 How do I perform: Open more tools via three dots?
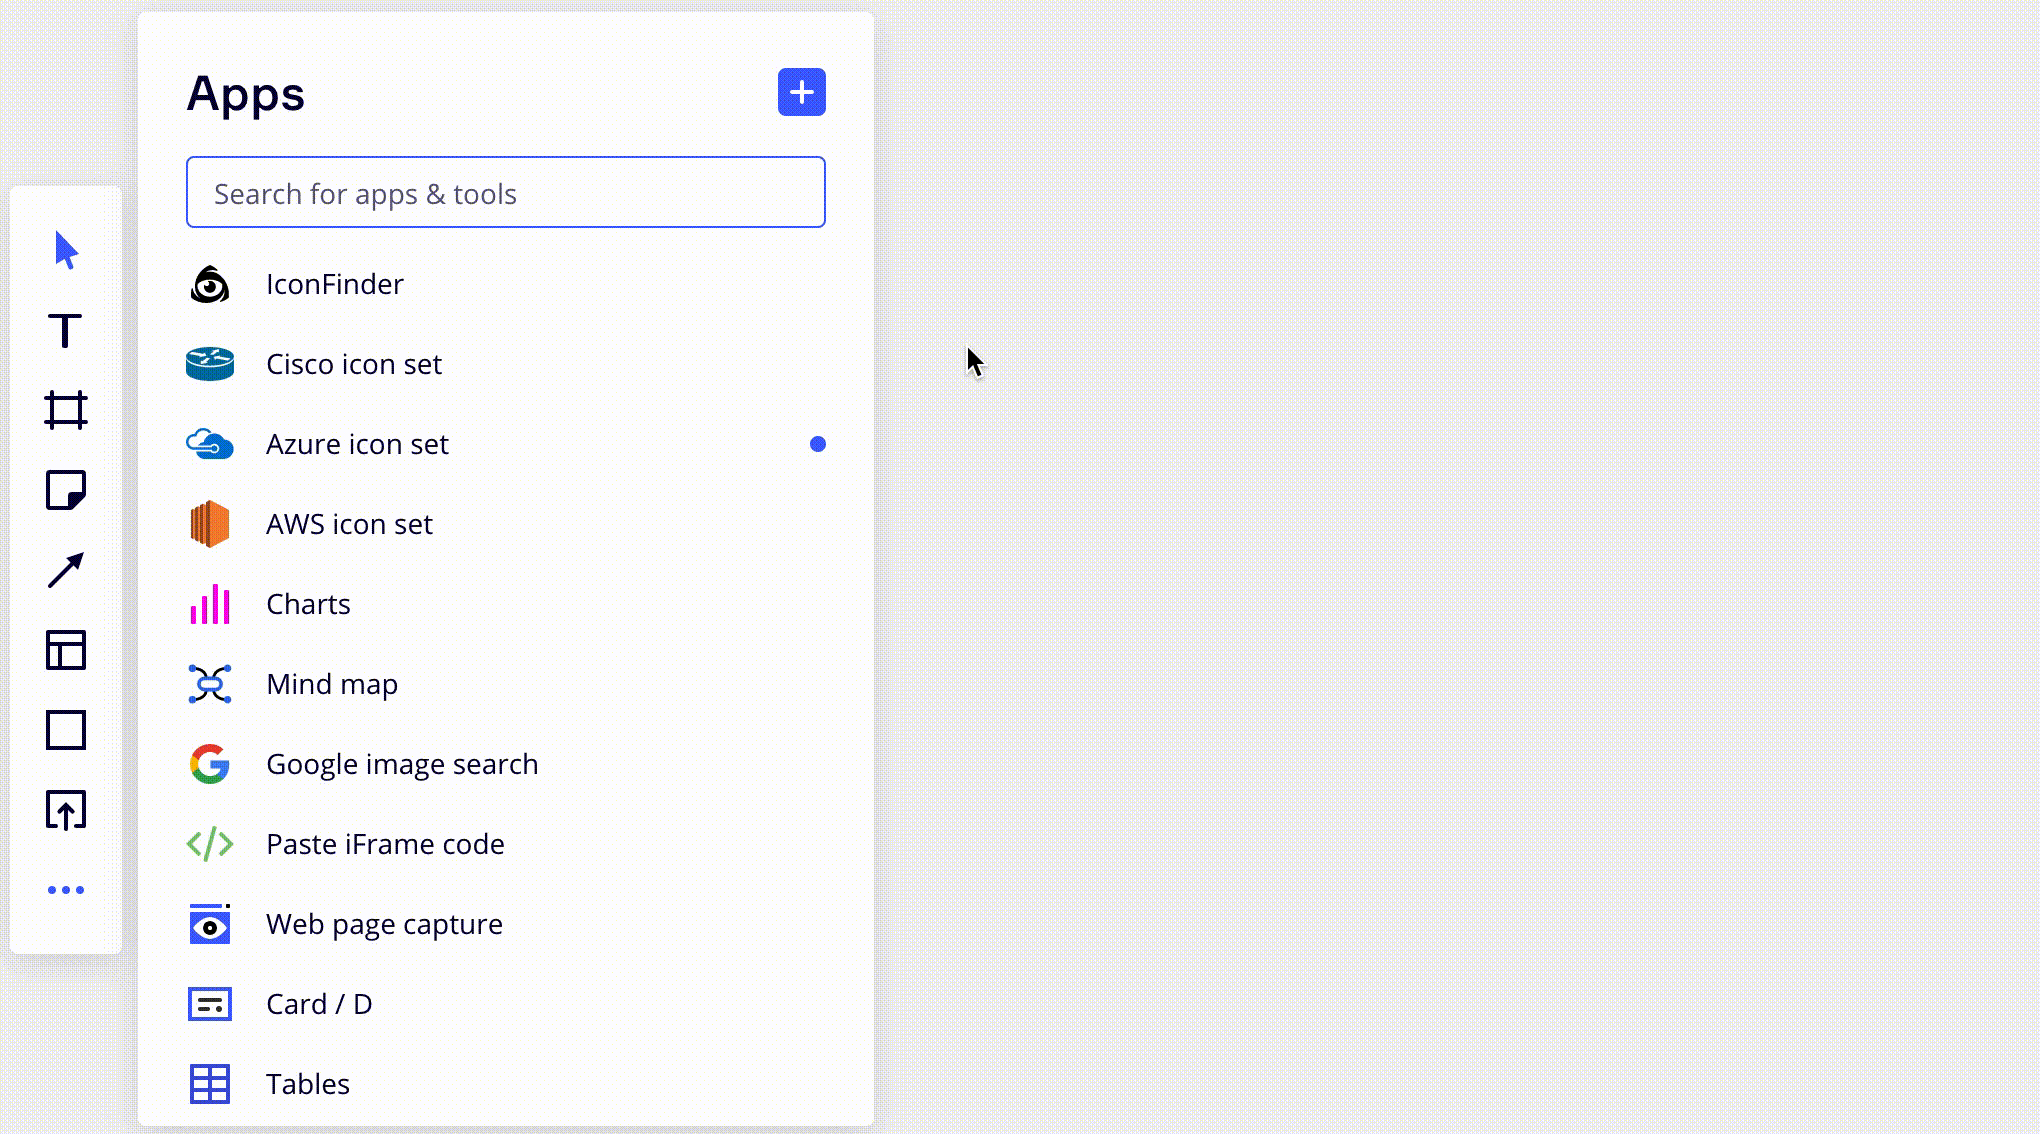coord(66,890)
